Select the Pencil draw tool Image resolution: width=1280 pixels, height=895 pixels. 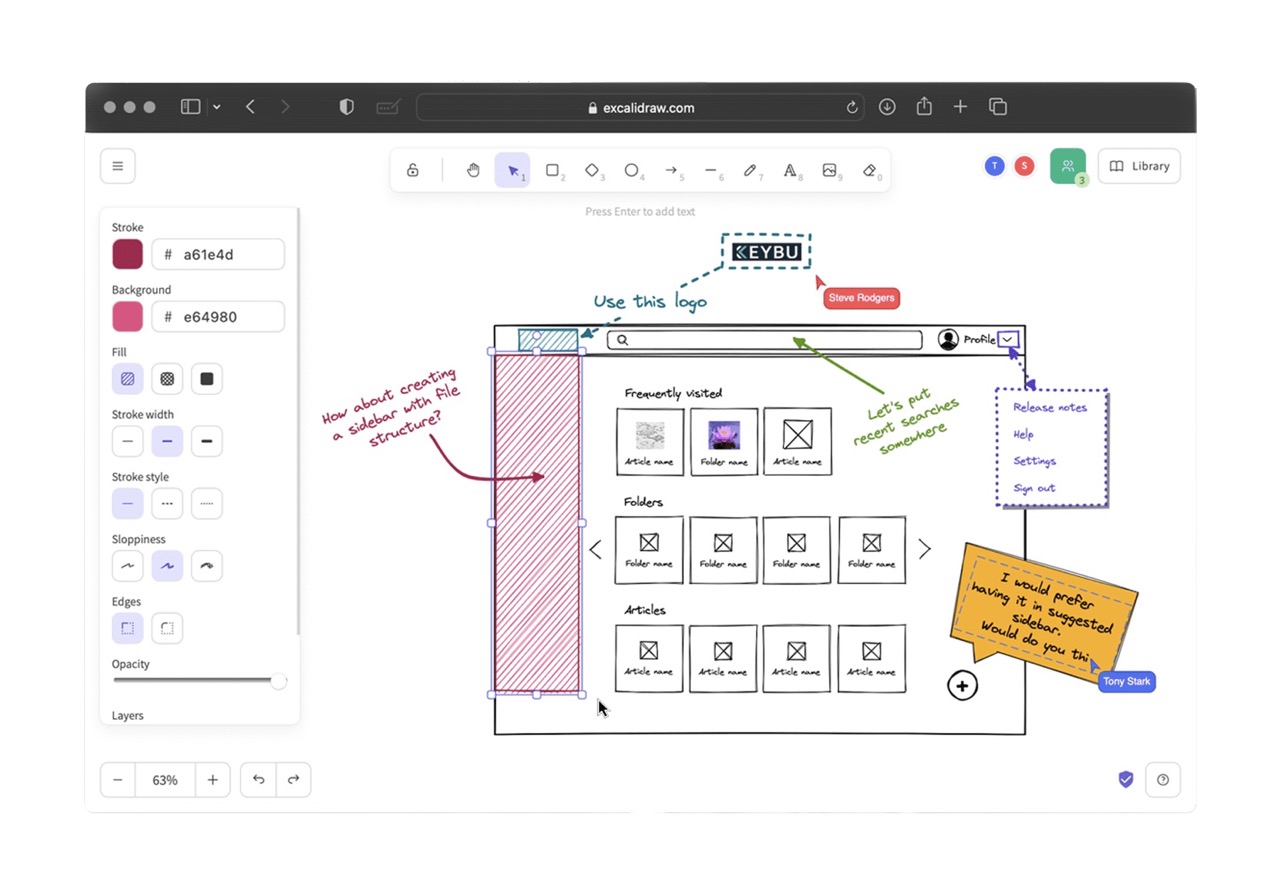click(x=750, y=170)
